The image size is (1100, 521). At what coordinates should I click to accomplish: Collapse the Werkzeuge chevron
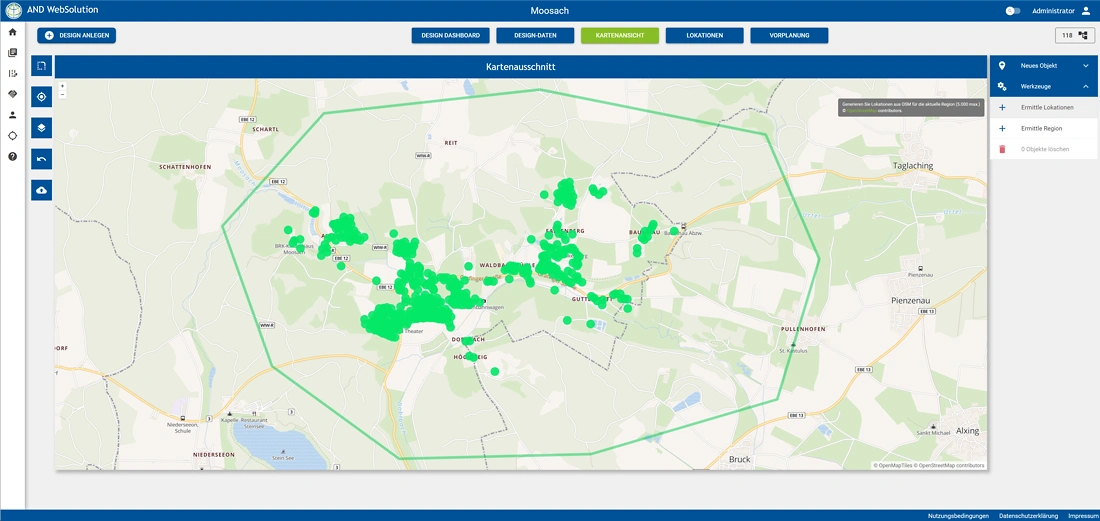pos(1085,86)
